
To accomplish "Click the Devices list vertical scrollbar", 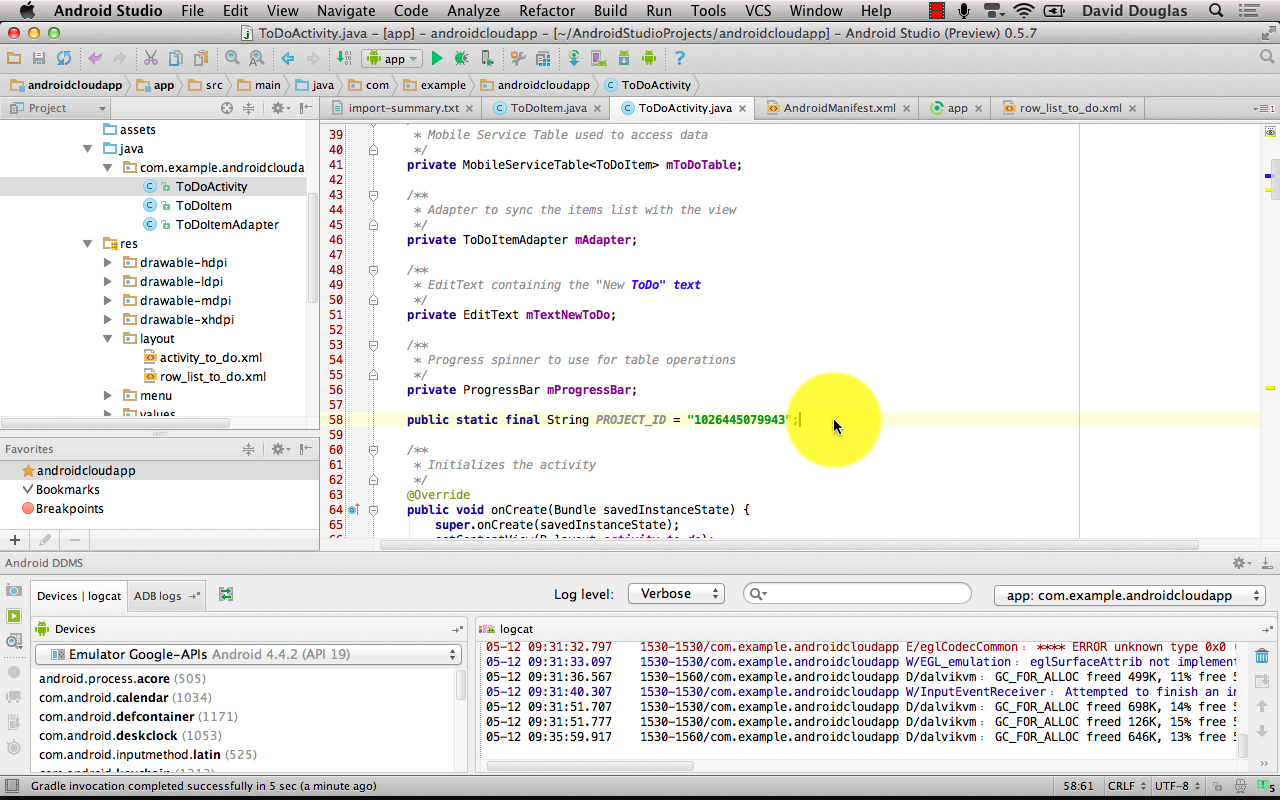I will pos(461,685).
